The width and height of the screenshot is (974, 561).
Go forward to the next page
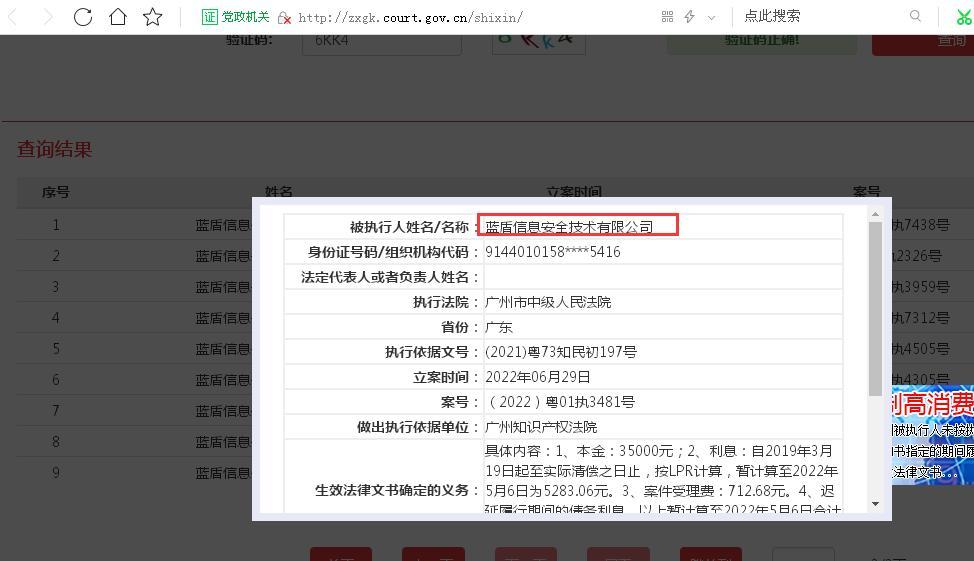pos(48,17)
